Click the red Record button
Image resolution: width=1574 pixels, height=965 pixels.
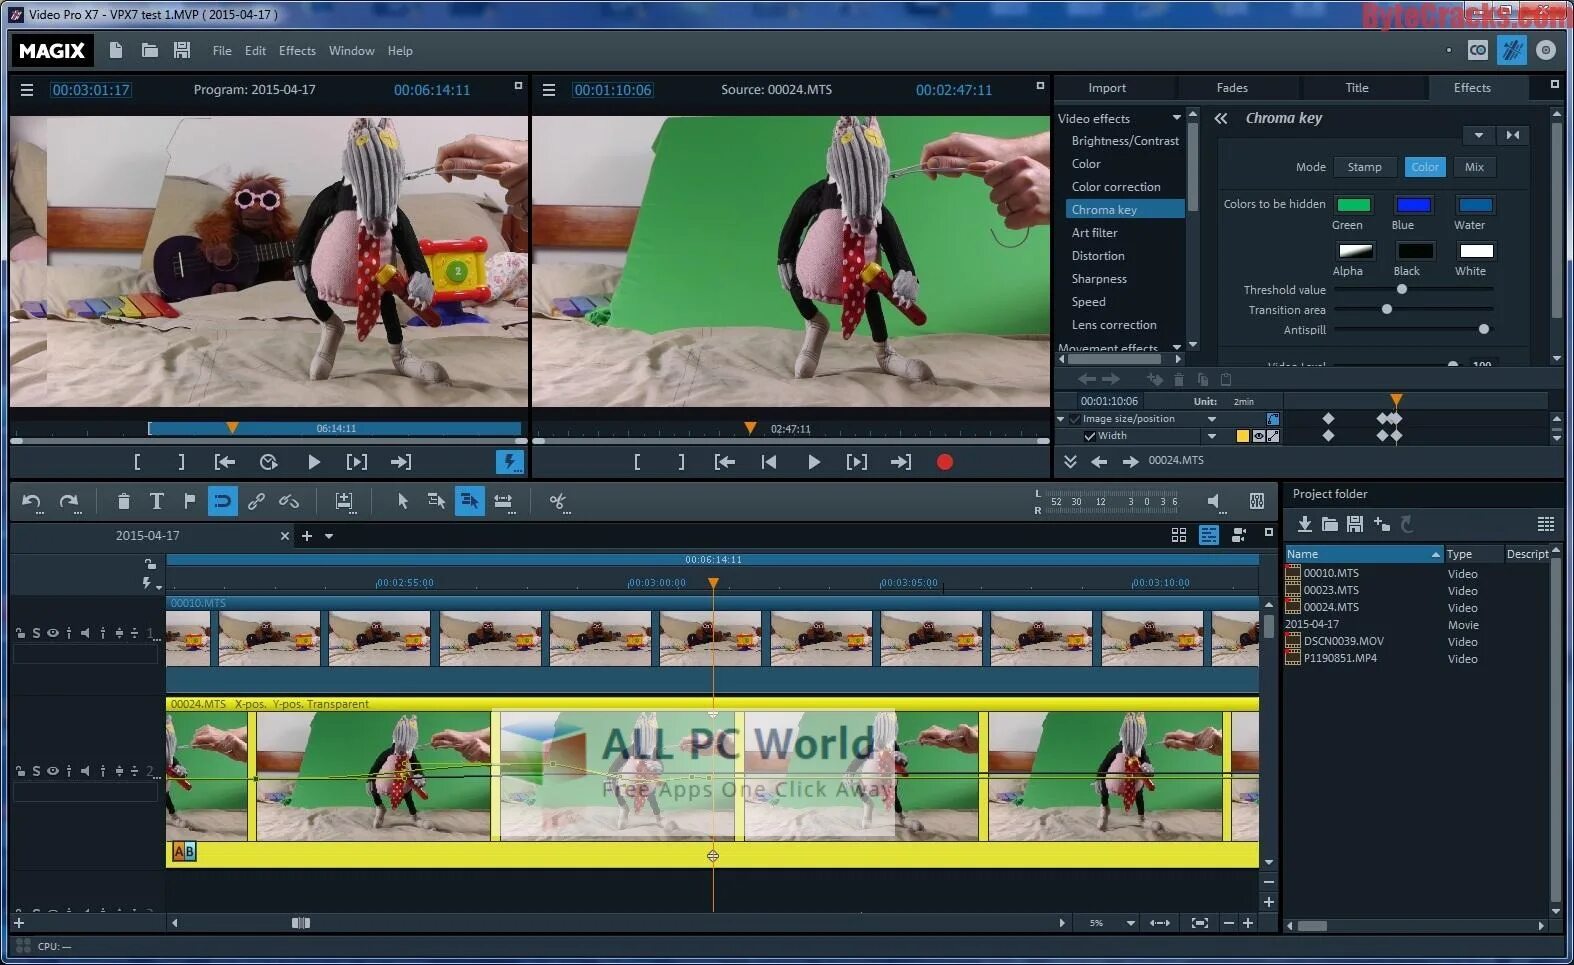pyautogui.click(x=944, y=462)
